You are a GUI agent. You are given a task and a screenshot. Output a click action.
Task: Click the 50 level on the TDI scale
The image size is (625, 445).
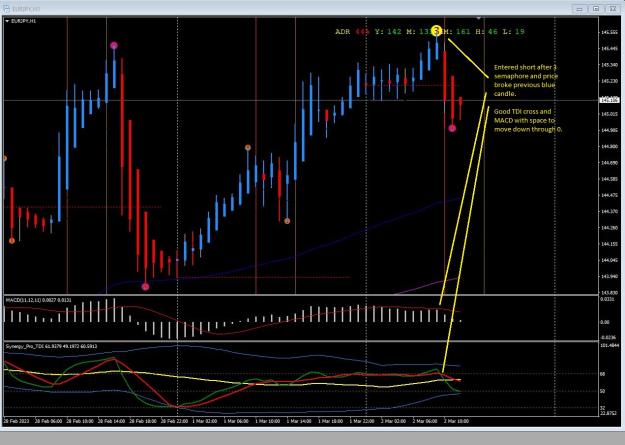[x=603, y=391]
